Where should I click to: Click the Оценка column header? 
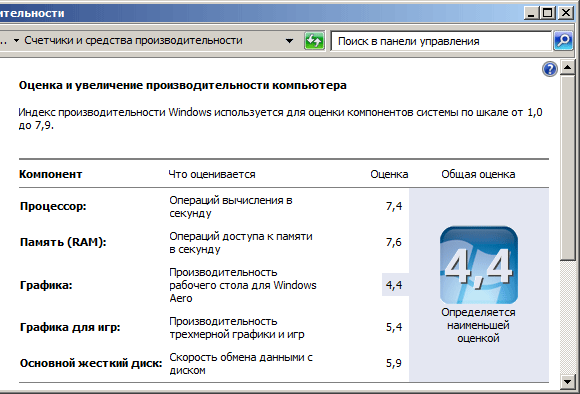(x=389, y=174)
